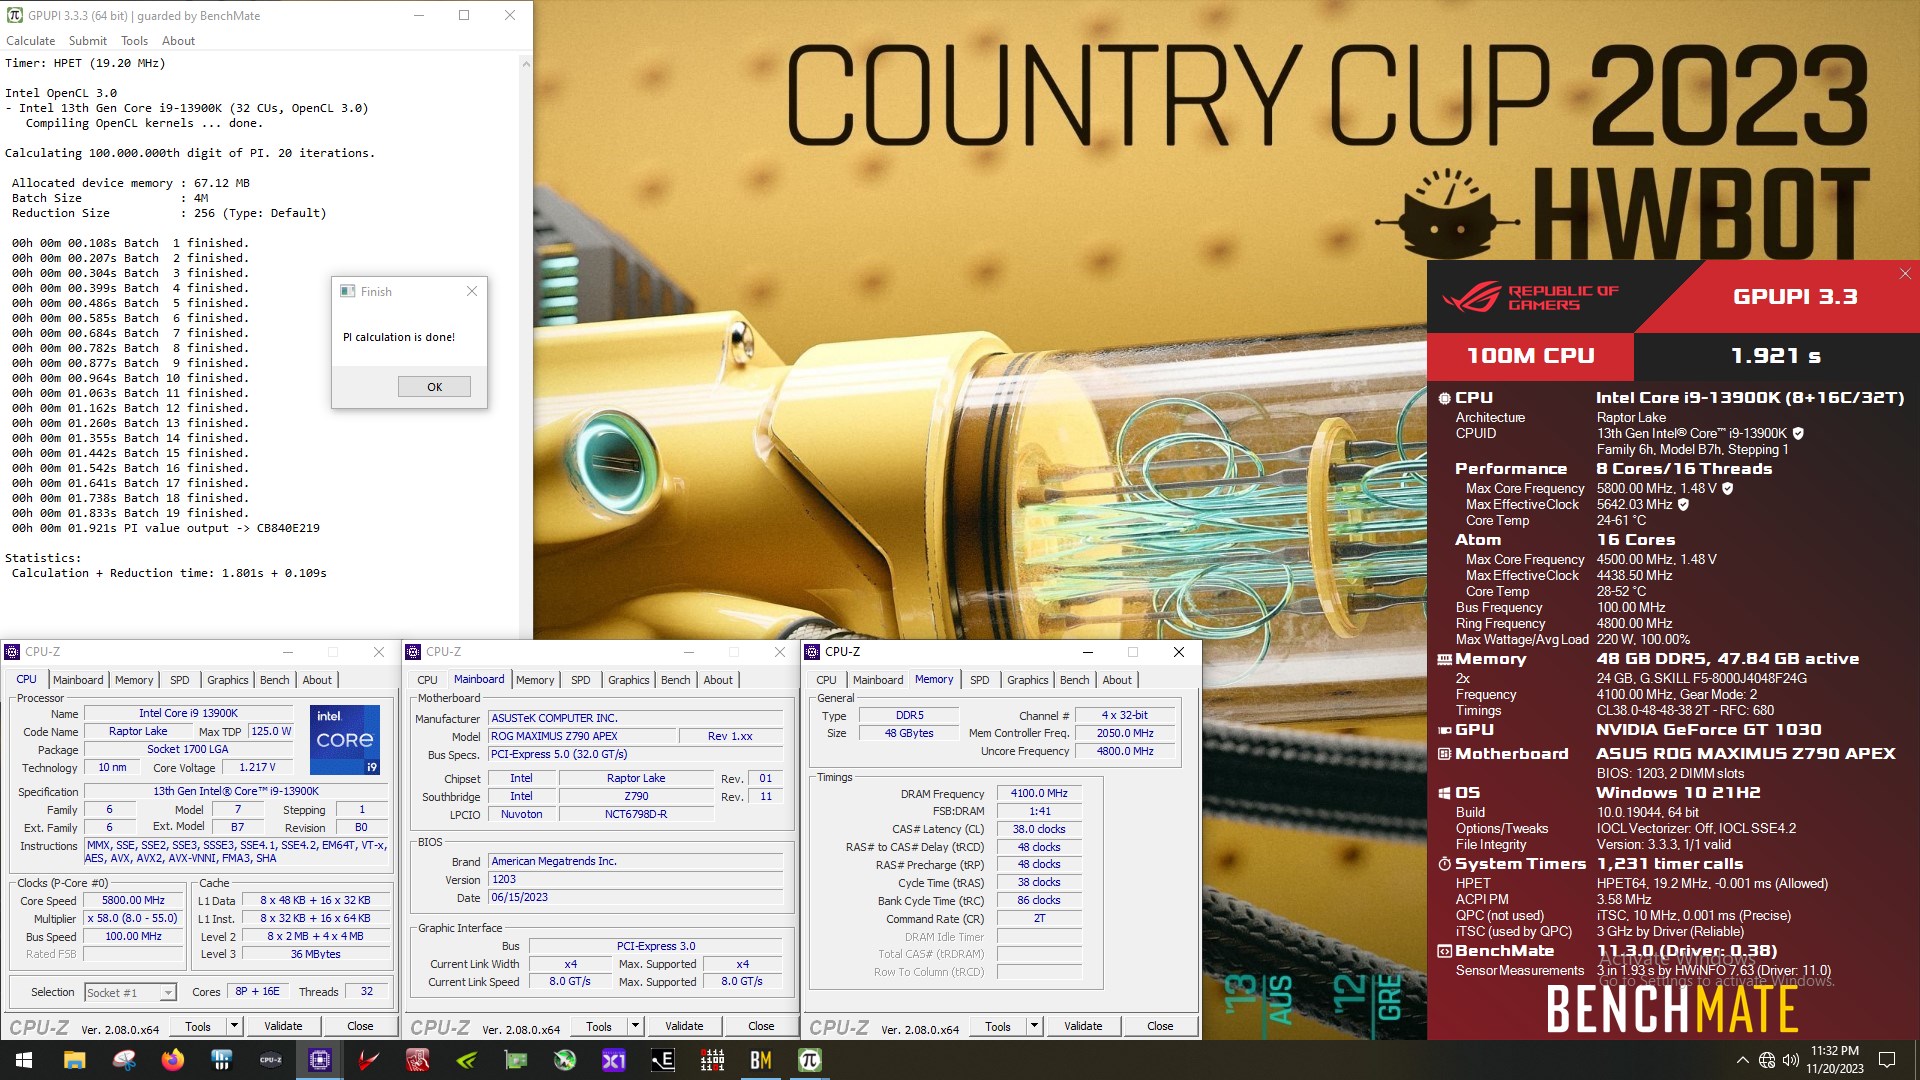This screenshot has height=1080, width=1920.
Task: Close the BenchMate GPUPI 3.3 result overlay
Action: click(x=1905, y=274)
